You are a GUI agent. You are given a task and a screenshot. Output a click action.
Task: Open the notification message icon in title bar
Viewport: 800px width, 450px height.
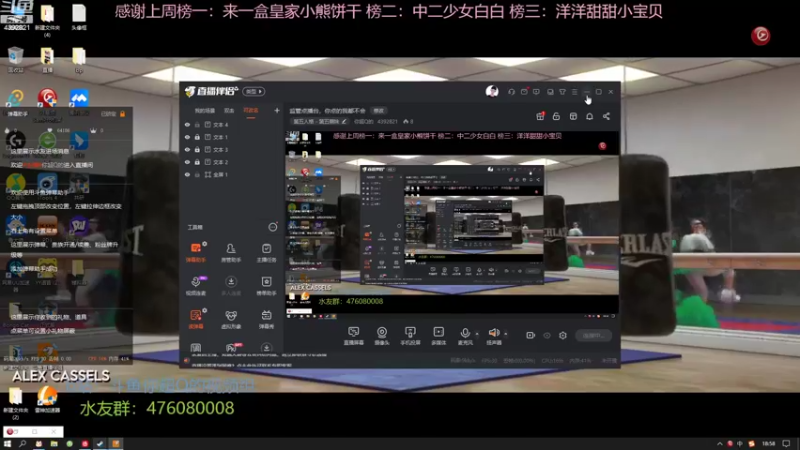click(524, 92)
